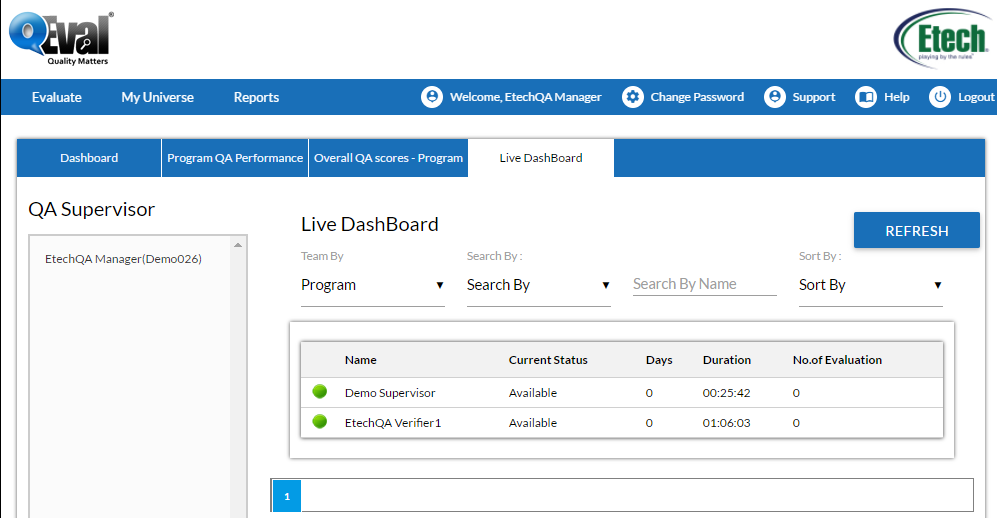The width and height of the screenshot is (997, 518).
Task: Click the Demo Supervisor name cell
Action: (x=390, y=393)
